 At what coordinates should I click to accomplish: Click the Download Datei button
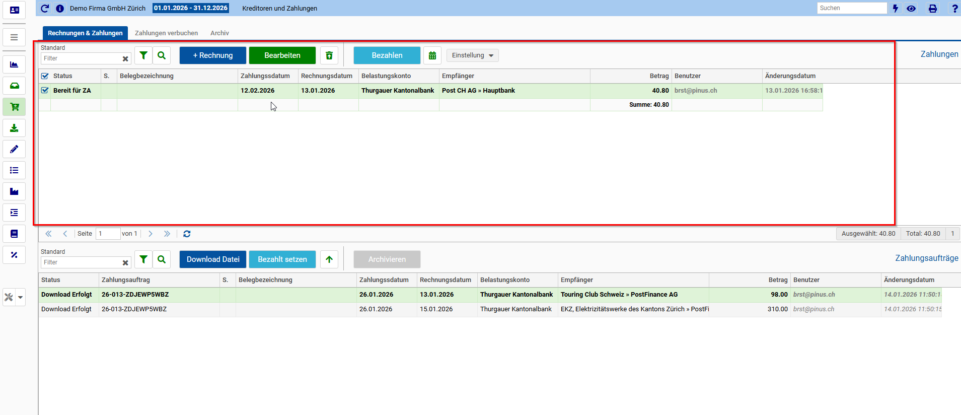tap(213, 259)
